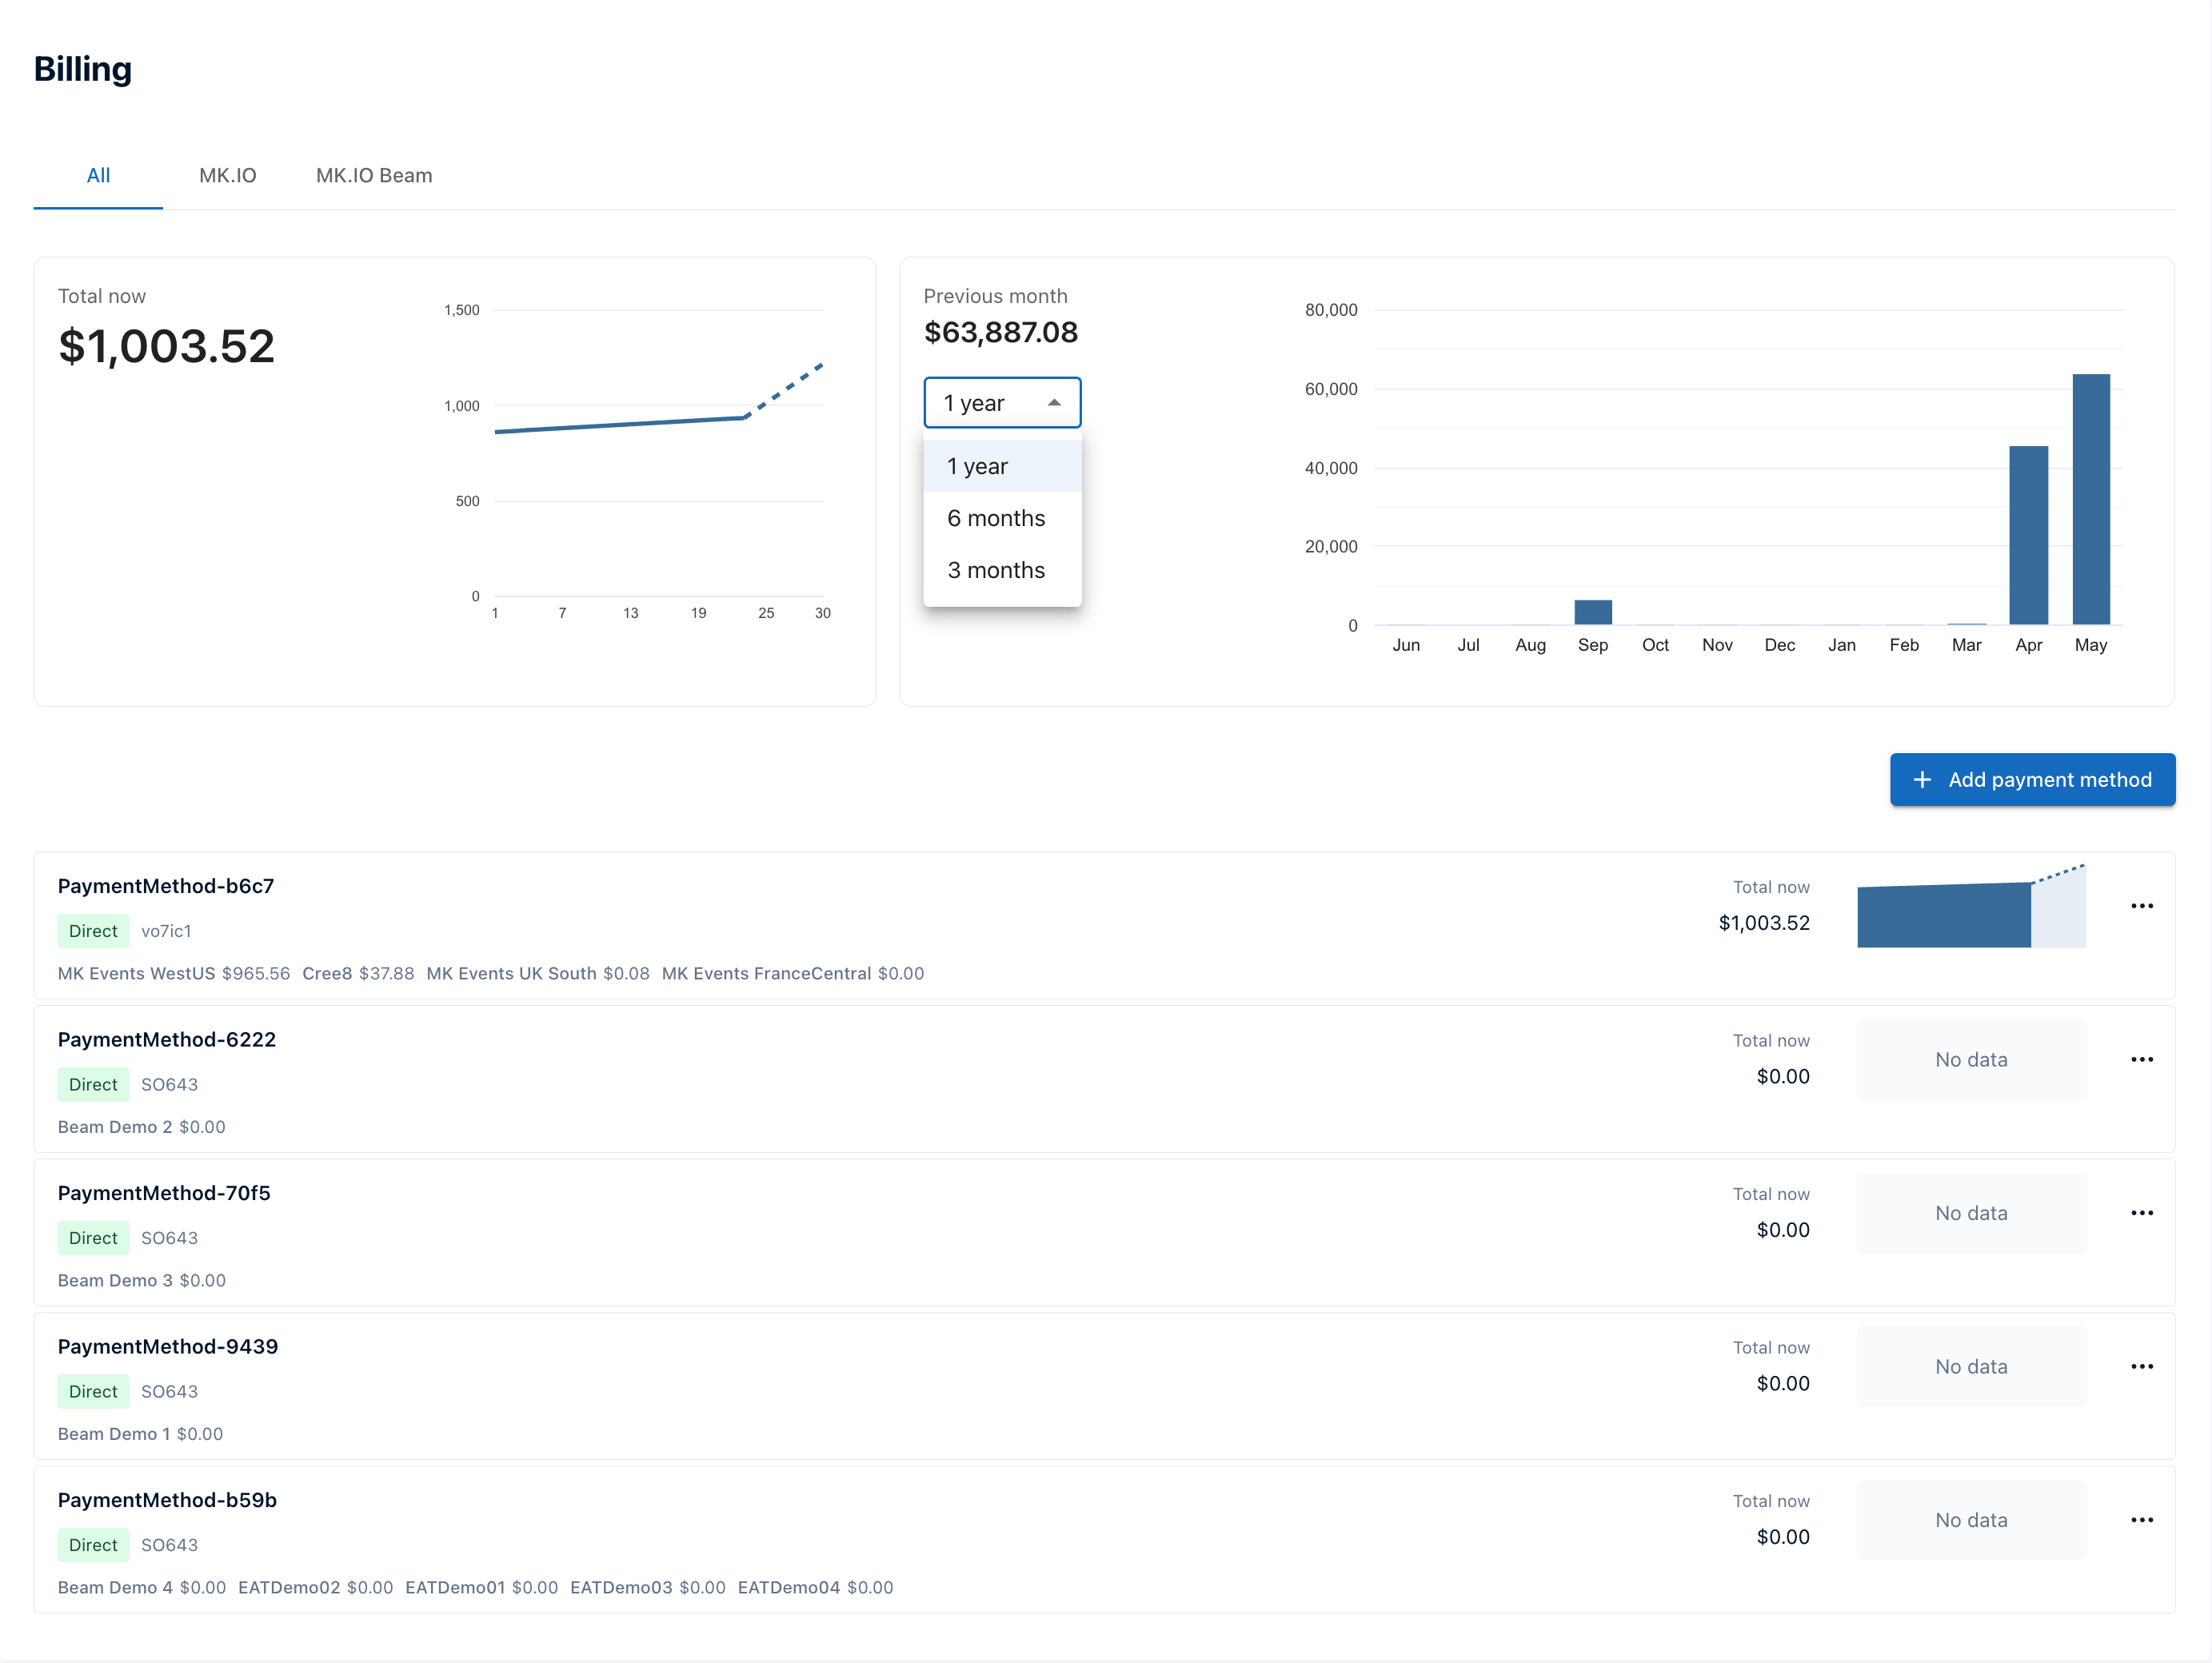Click the $63,887.08 previous month amount
The height and width of the screenshot is (1663, 2212).
click(1001, 332)
